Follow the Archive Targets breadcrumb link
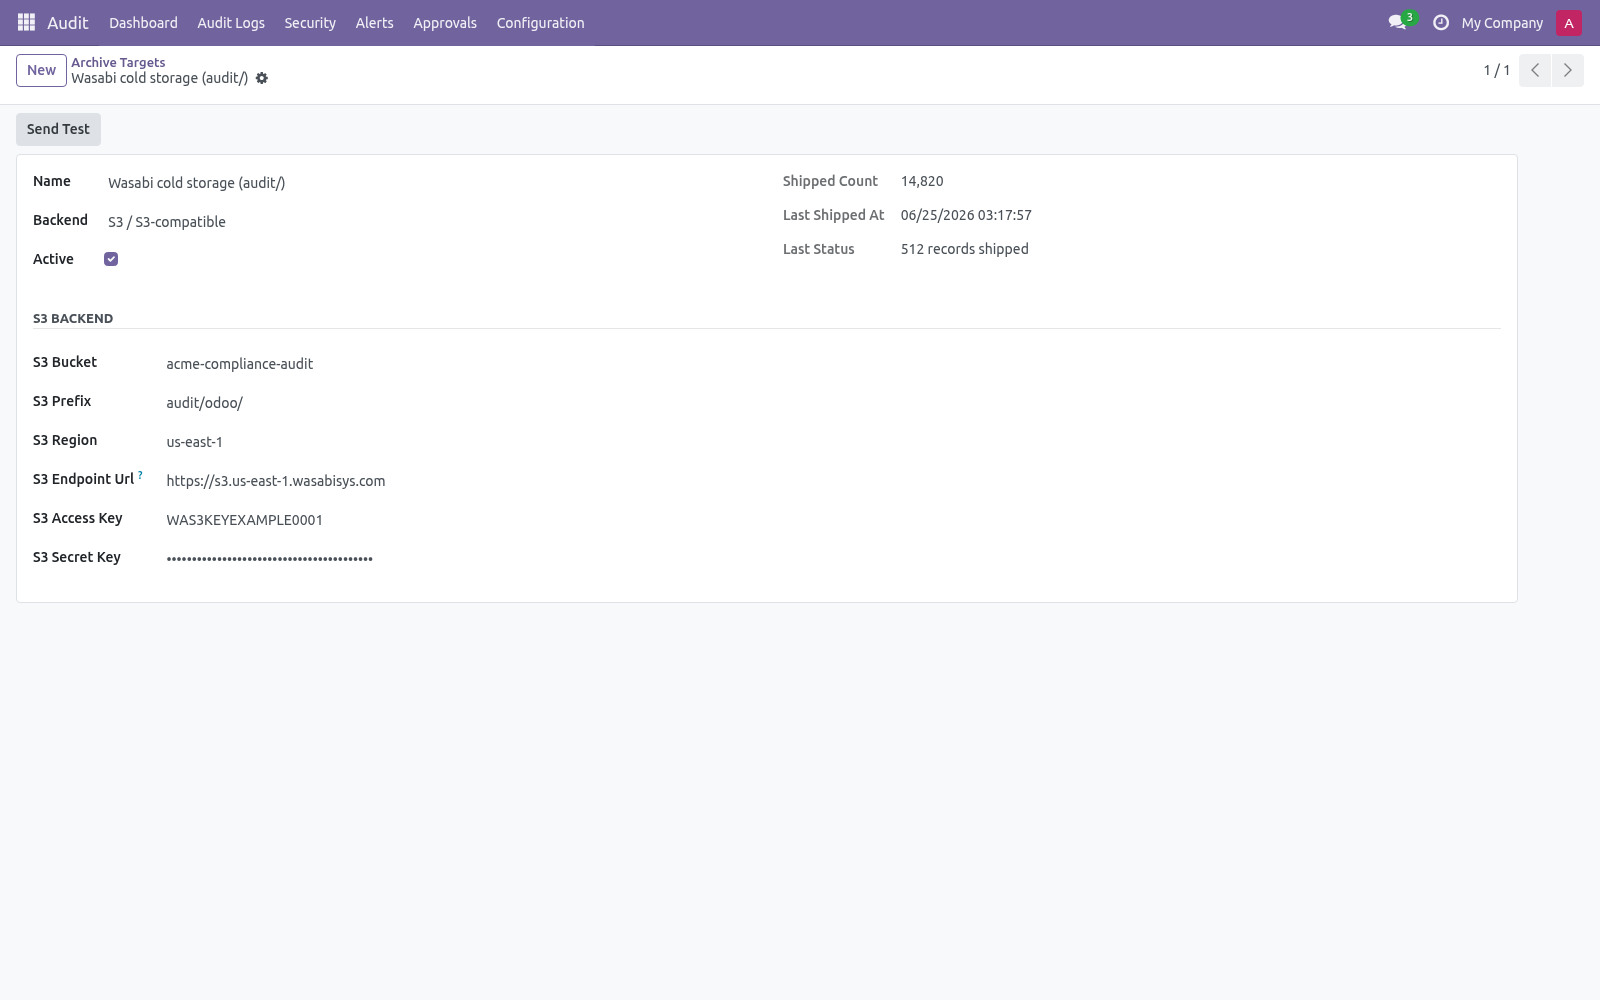1600x1000 pixels. coord(118,62)
